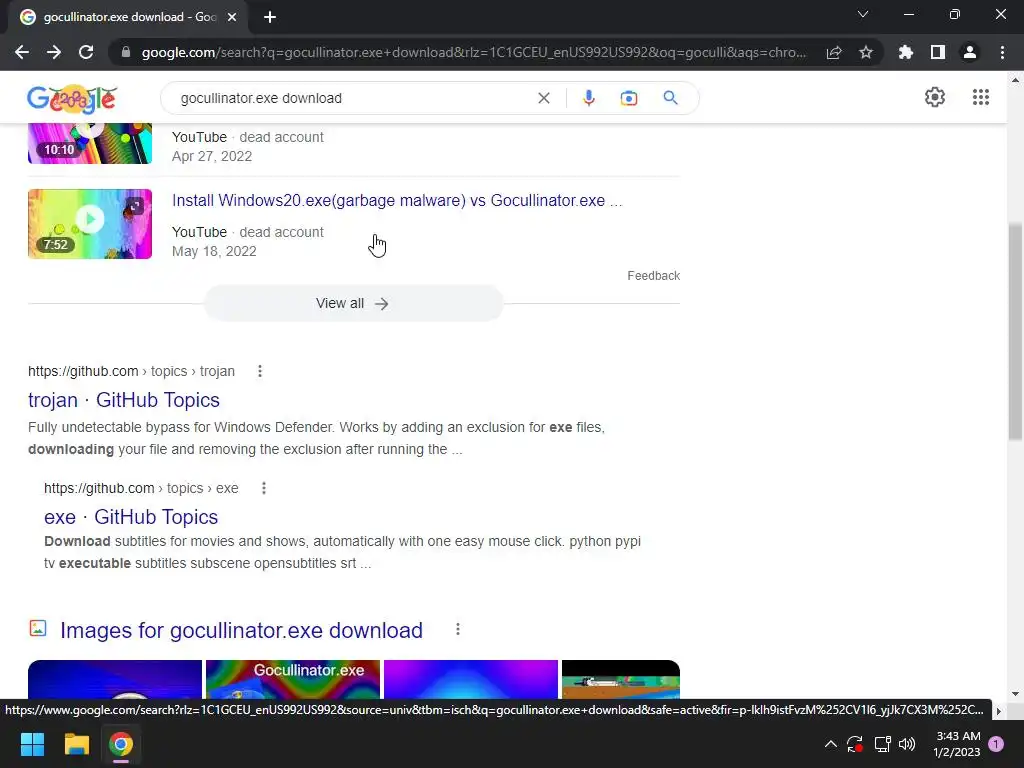
Task: Open the tab search dropdown chevron
Action: tap(863, 14)
